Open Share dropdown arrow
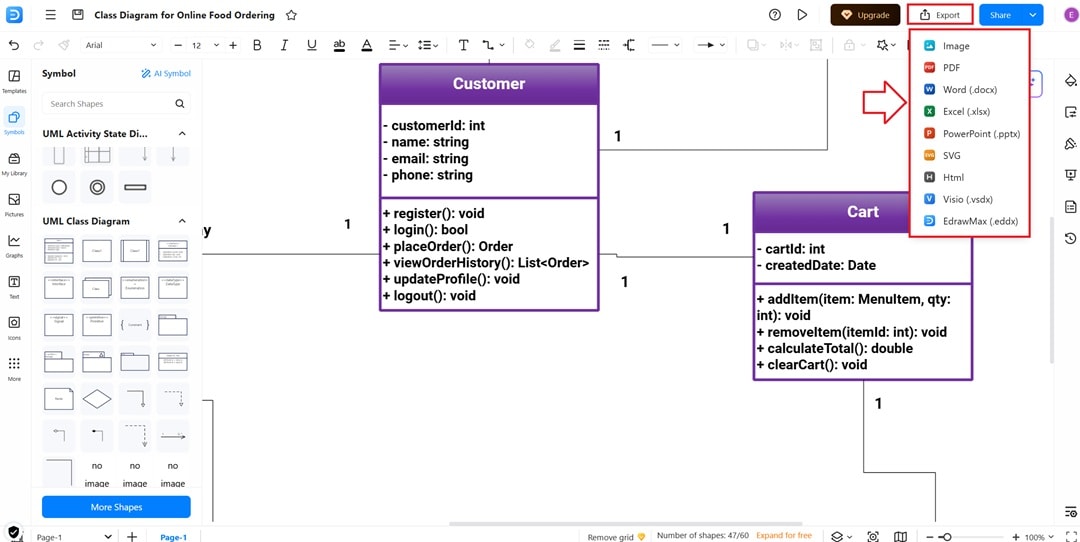The width and height of the screenshot is (1080, 542). [1032, 14]
